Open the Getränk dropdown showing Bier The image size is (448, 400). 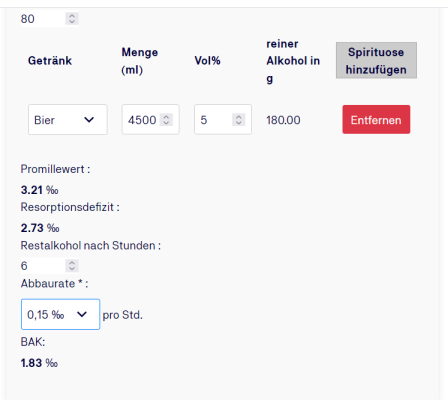pos(68,119)
